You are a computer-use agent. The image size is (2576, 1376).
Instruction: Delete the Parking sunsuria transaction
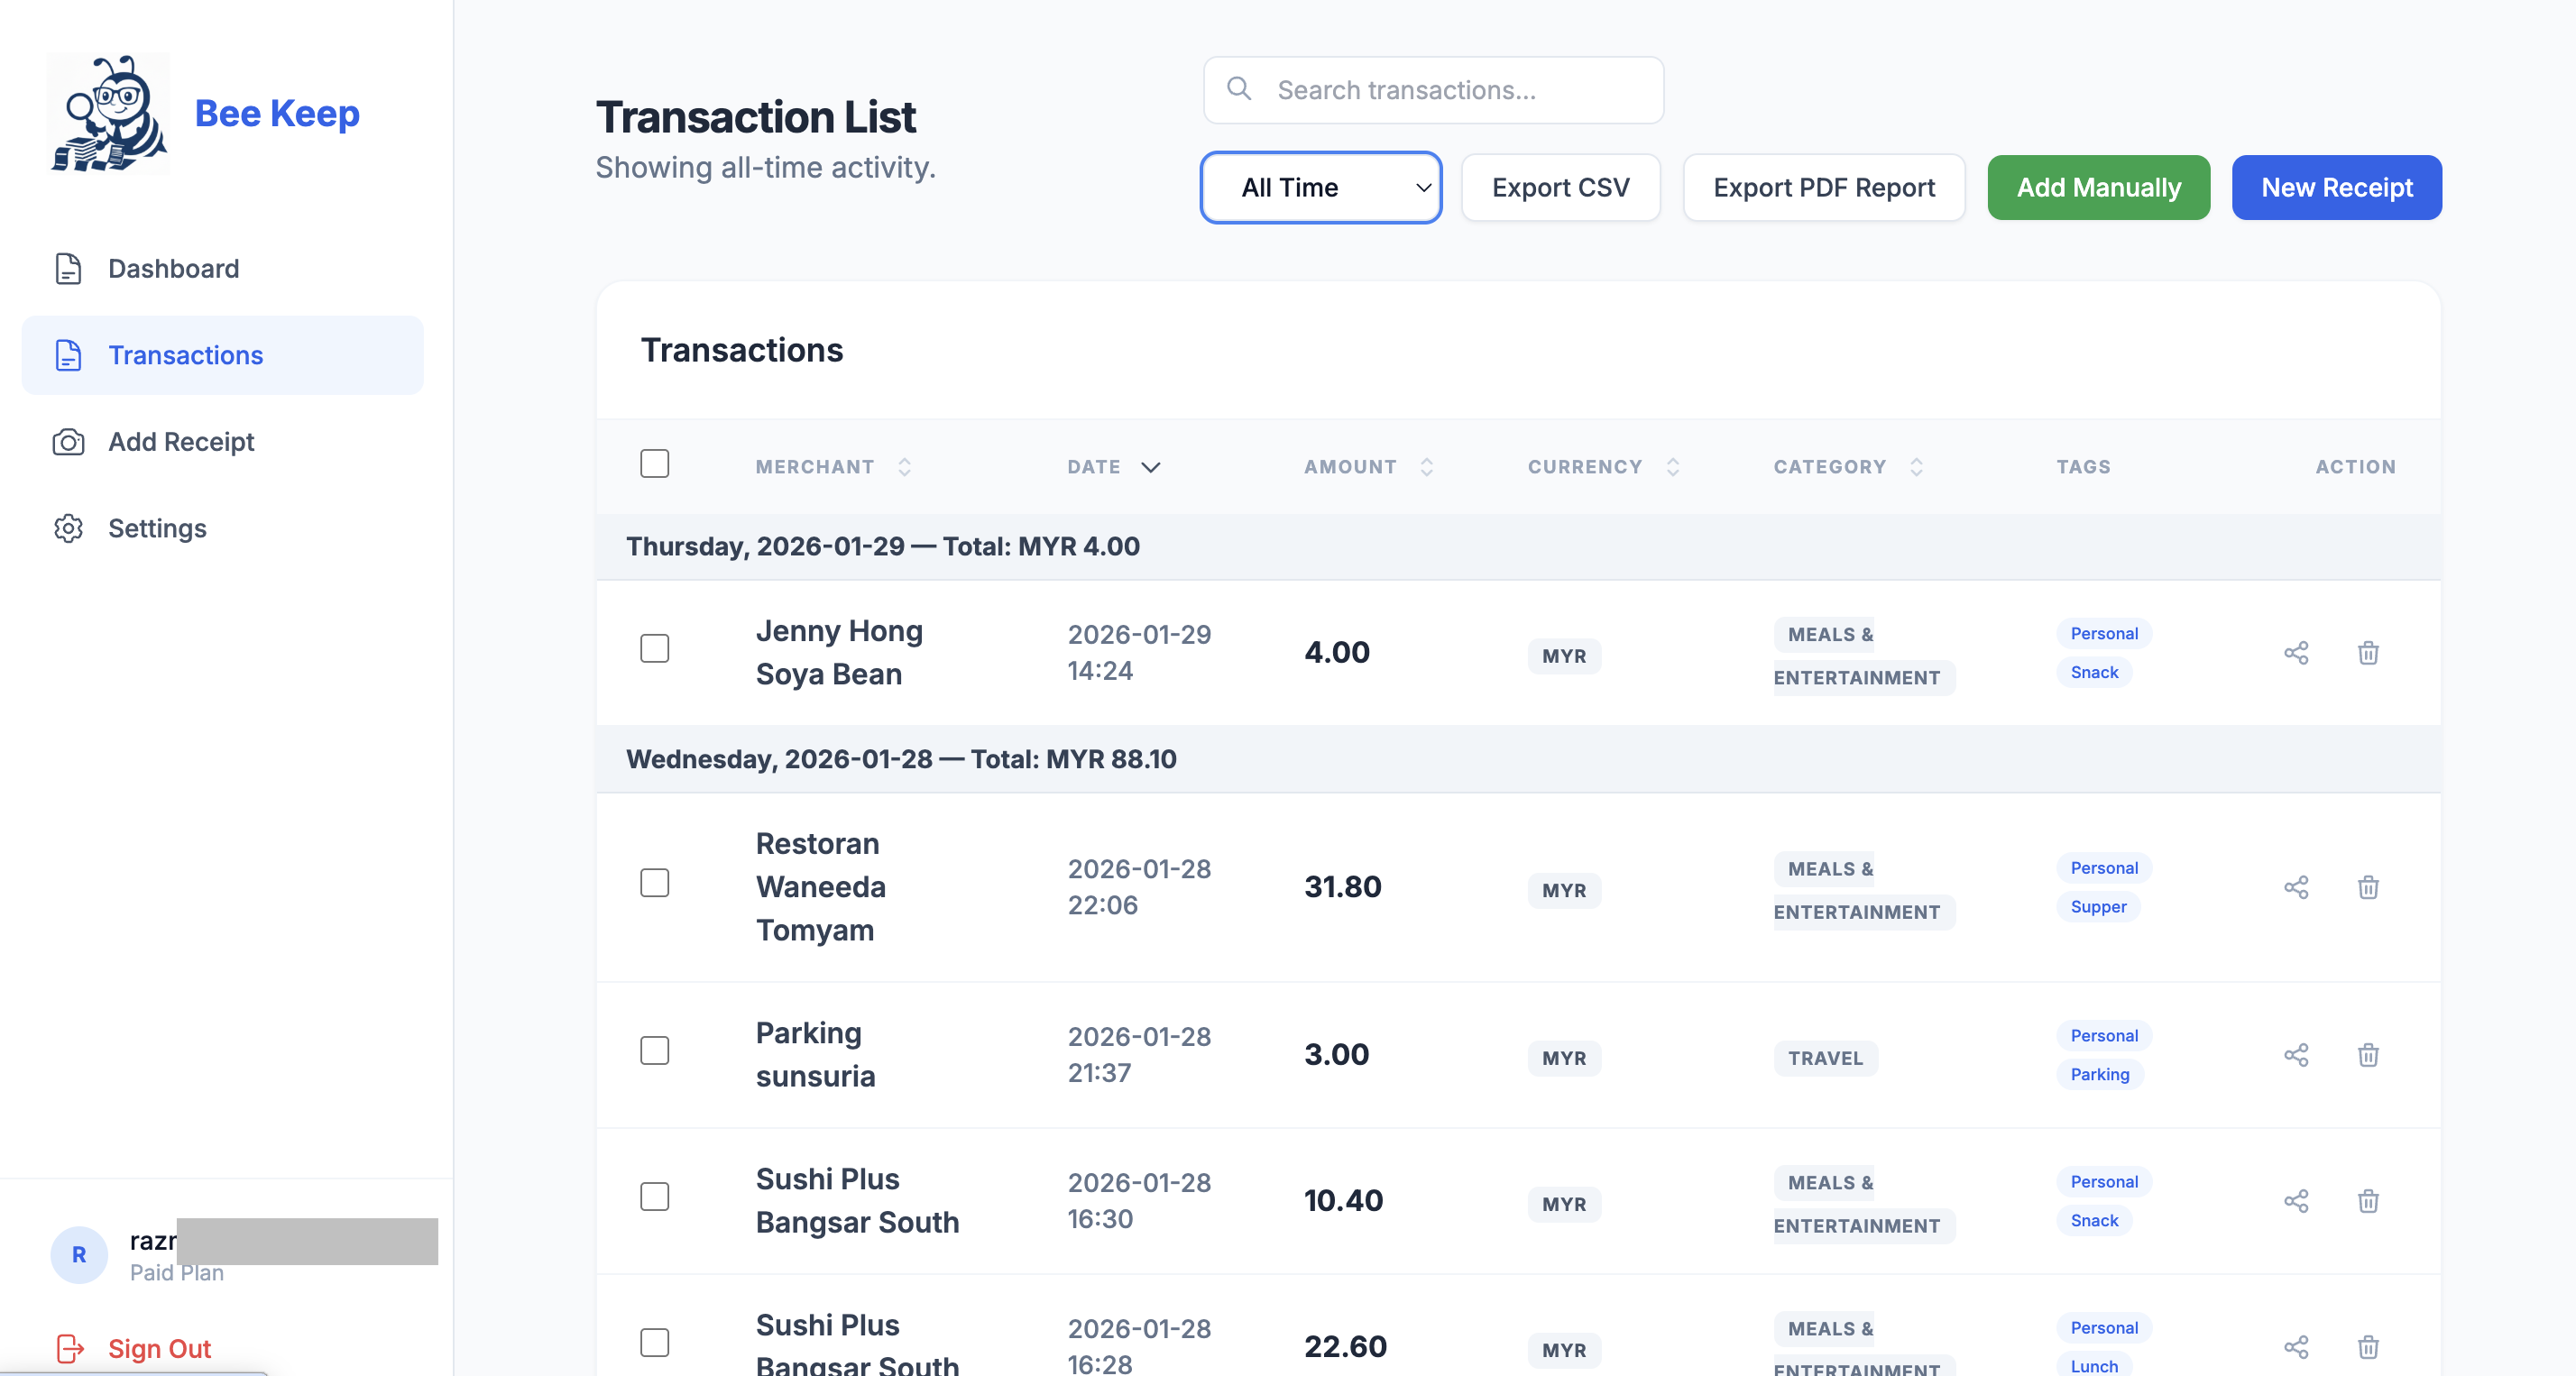tap(2368, 1055)
